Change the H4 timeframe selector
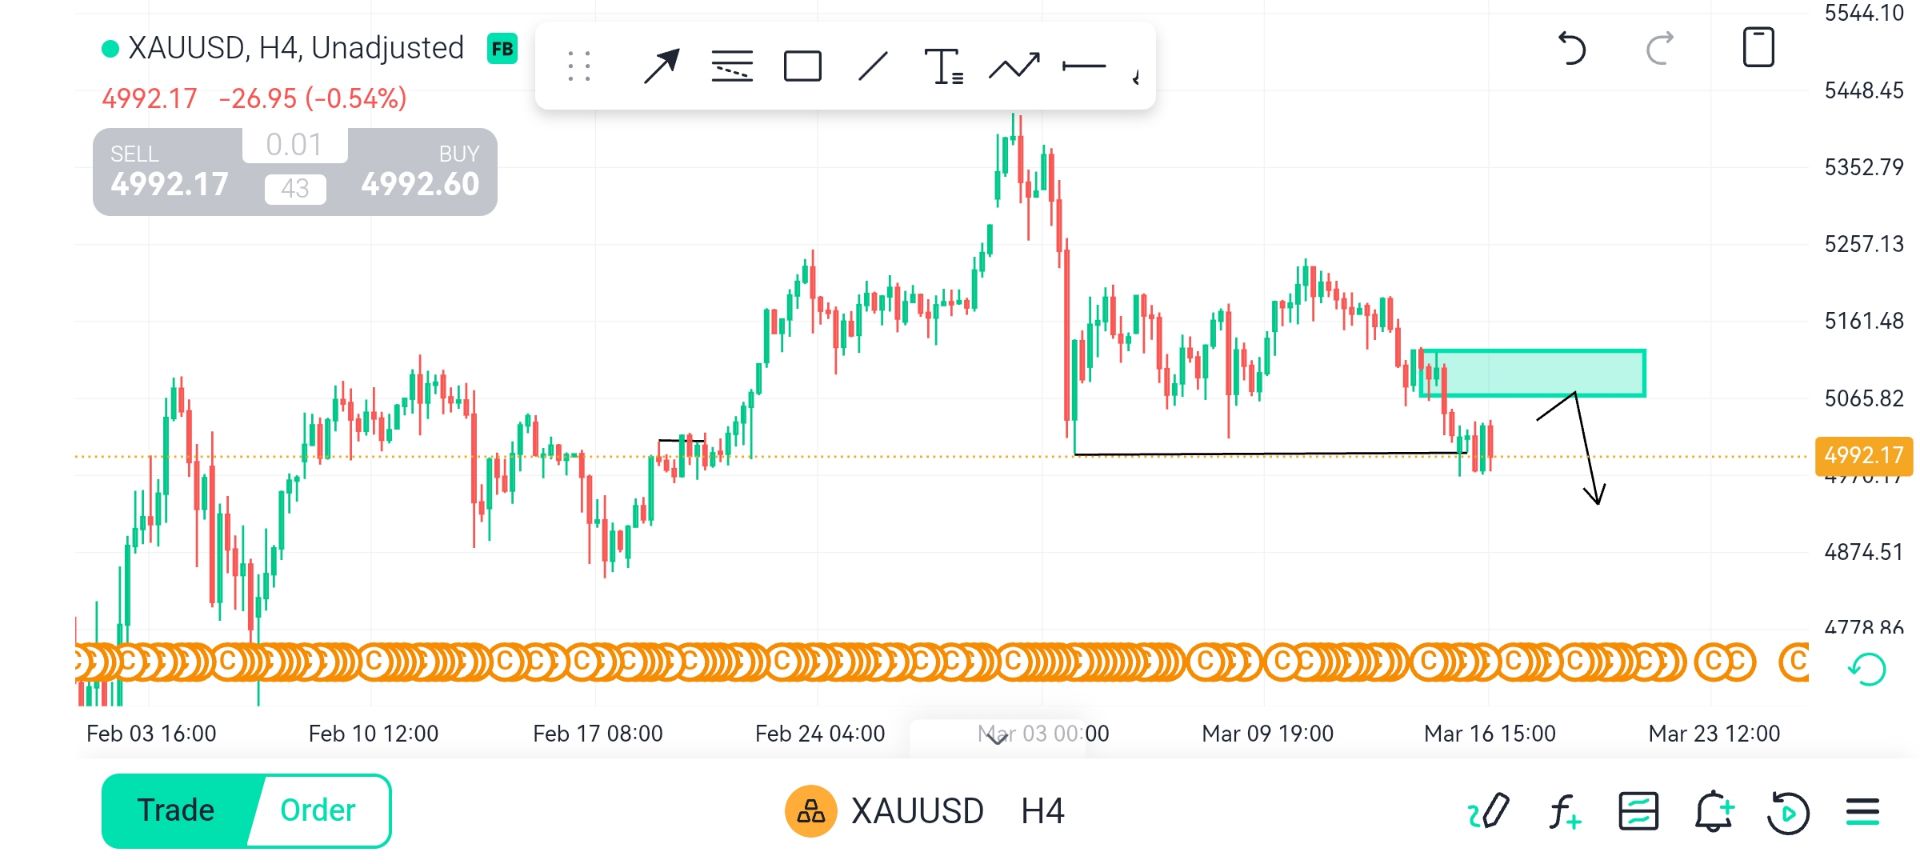Image resolution: width=1920 pixels, height=864 pixels. pos(1042,811)
